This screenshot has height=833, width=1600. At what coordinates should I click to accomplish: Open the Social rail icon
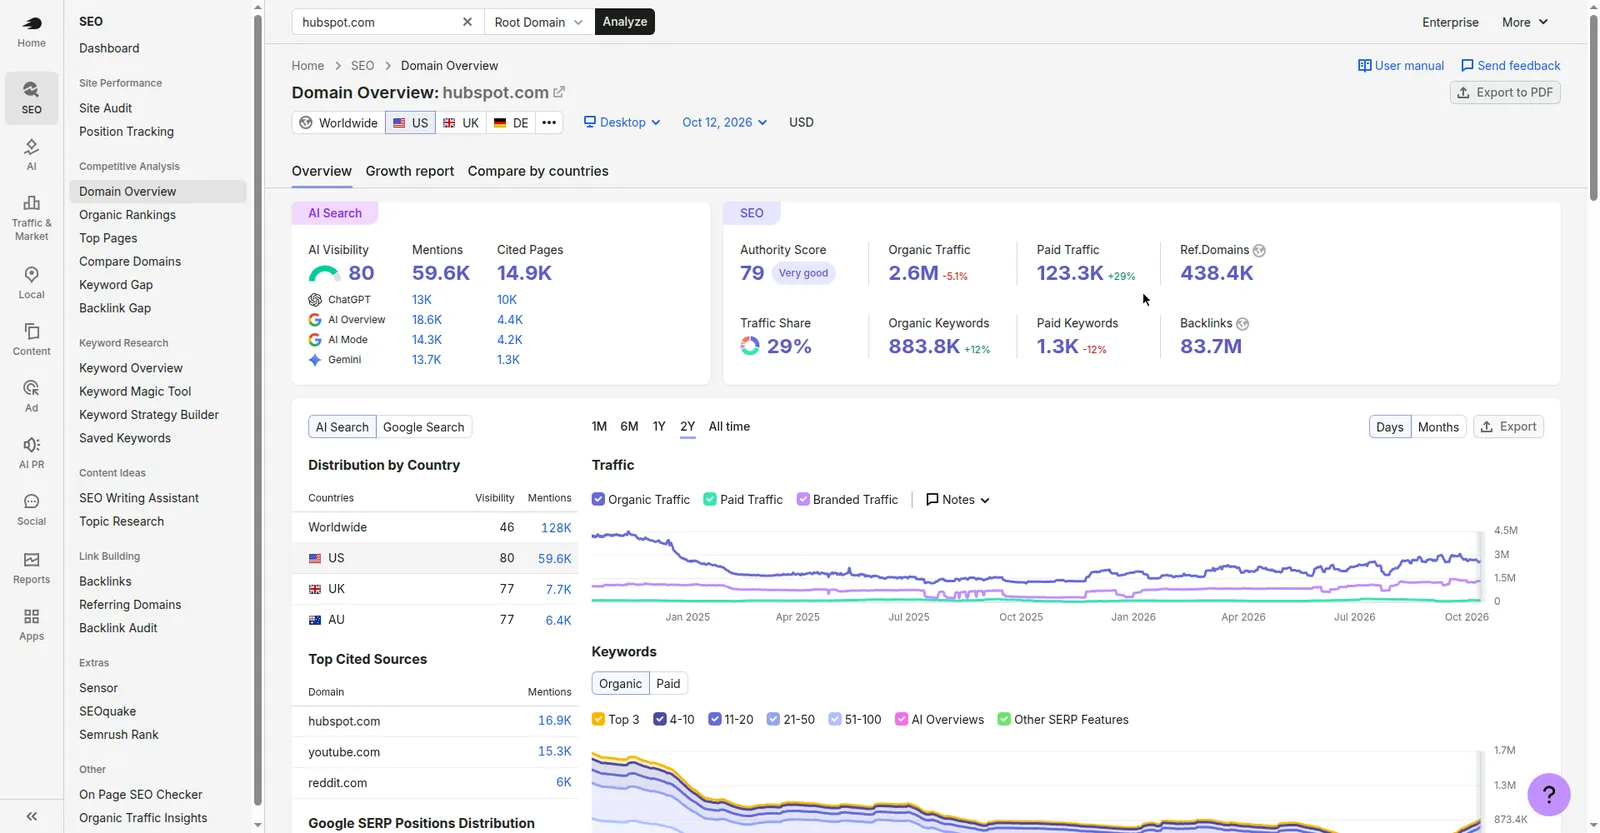point(31,509)
